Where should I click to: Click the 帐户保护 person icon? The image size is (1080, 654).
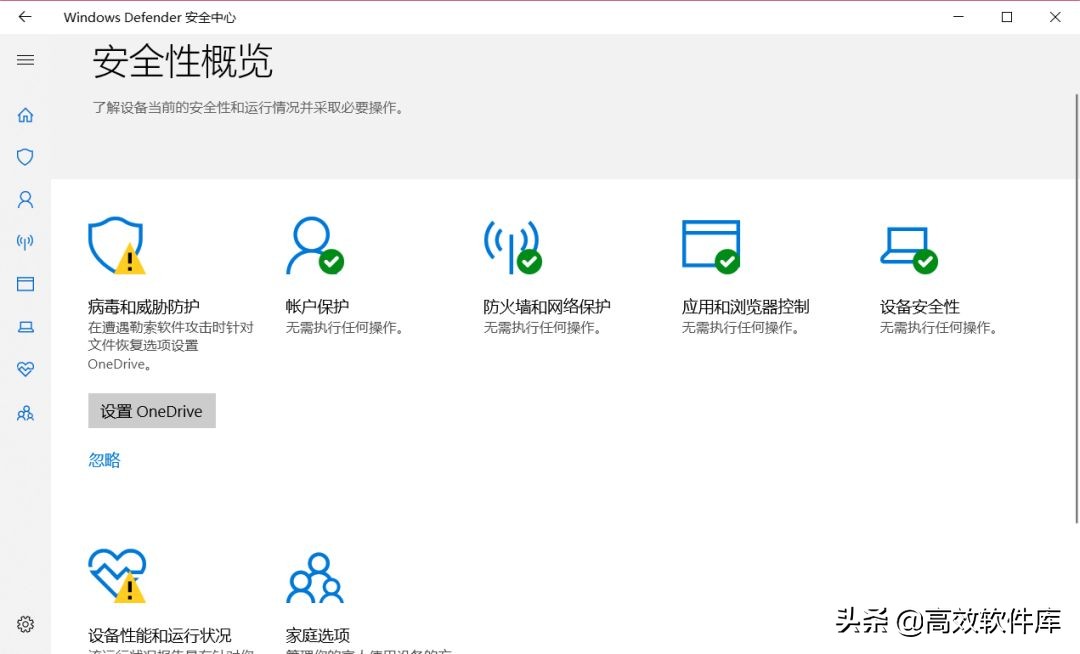coord(313,243)
